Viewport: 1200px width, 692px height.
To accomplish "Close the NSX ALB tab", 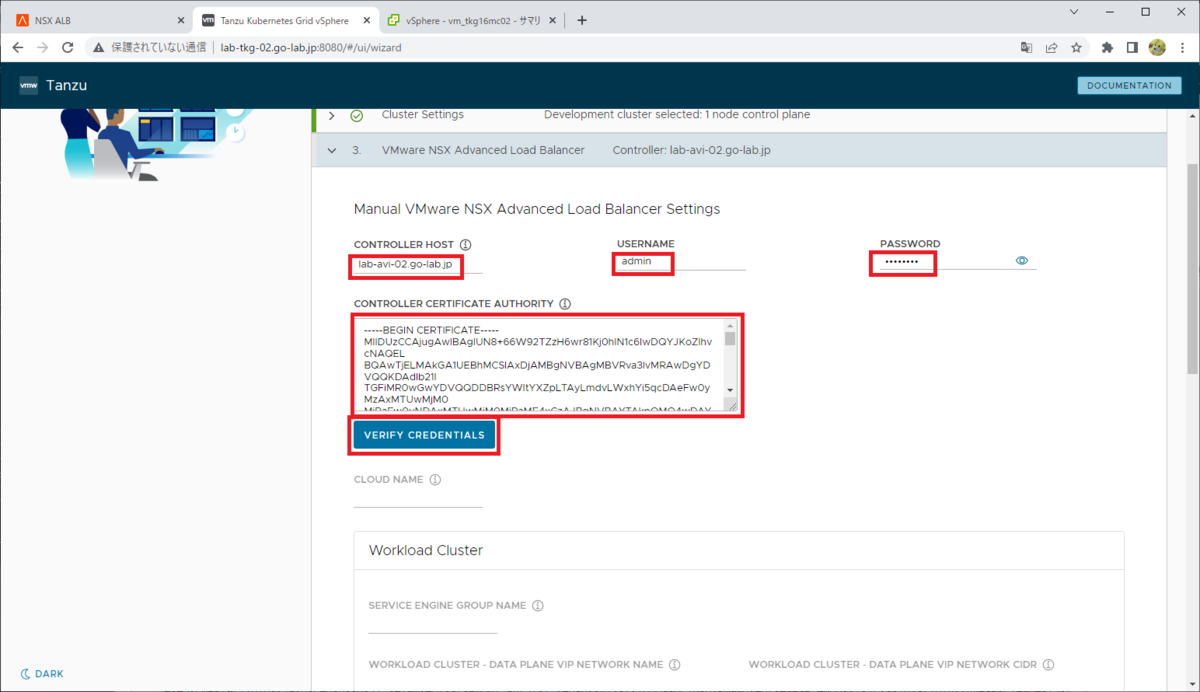I will (x=181, y=20).
